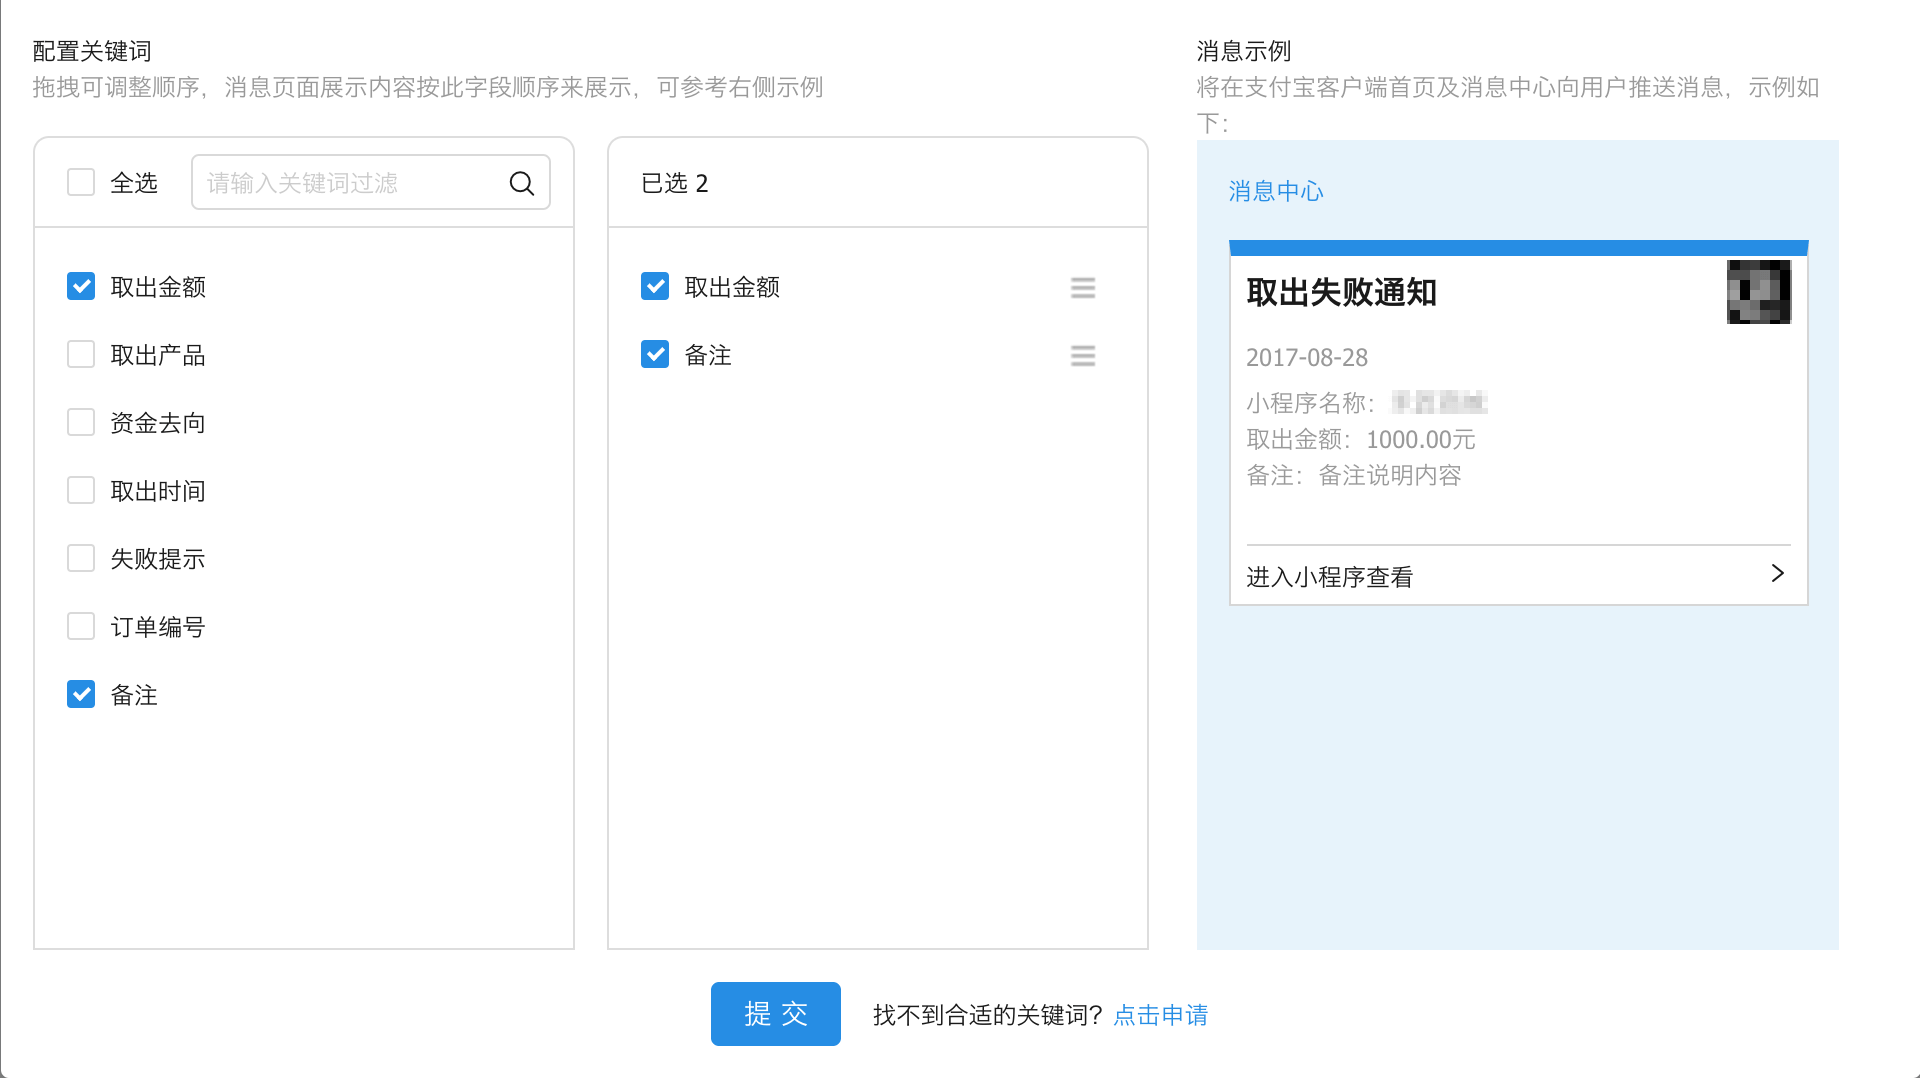Check the 订单编号 keyword checkbox
The height and width of the screenshot is (1078, 1920).
(x=81, y=627)
